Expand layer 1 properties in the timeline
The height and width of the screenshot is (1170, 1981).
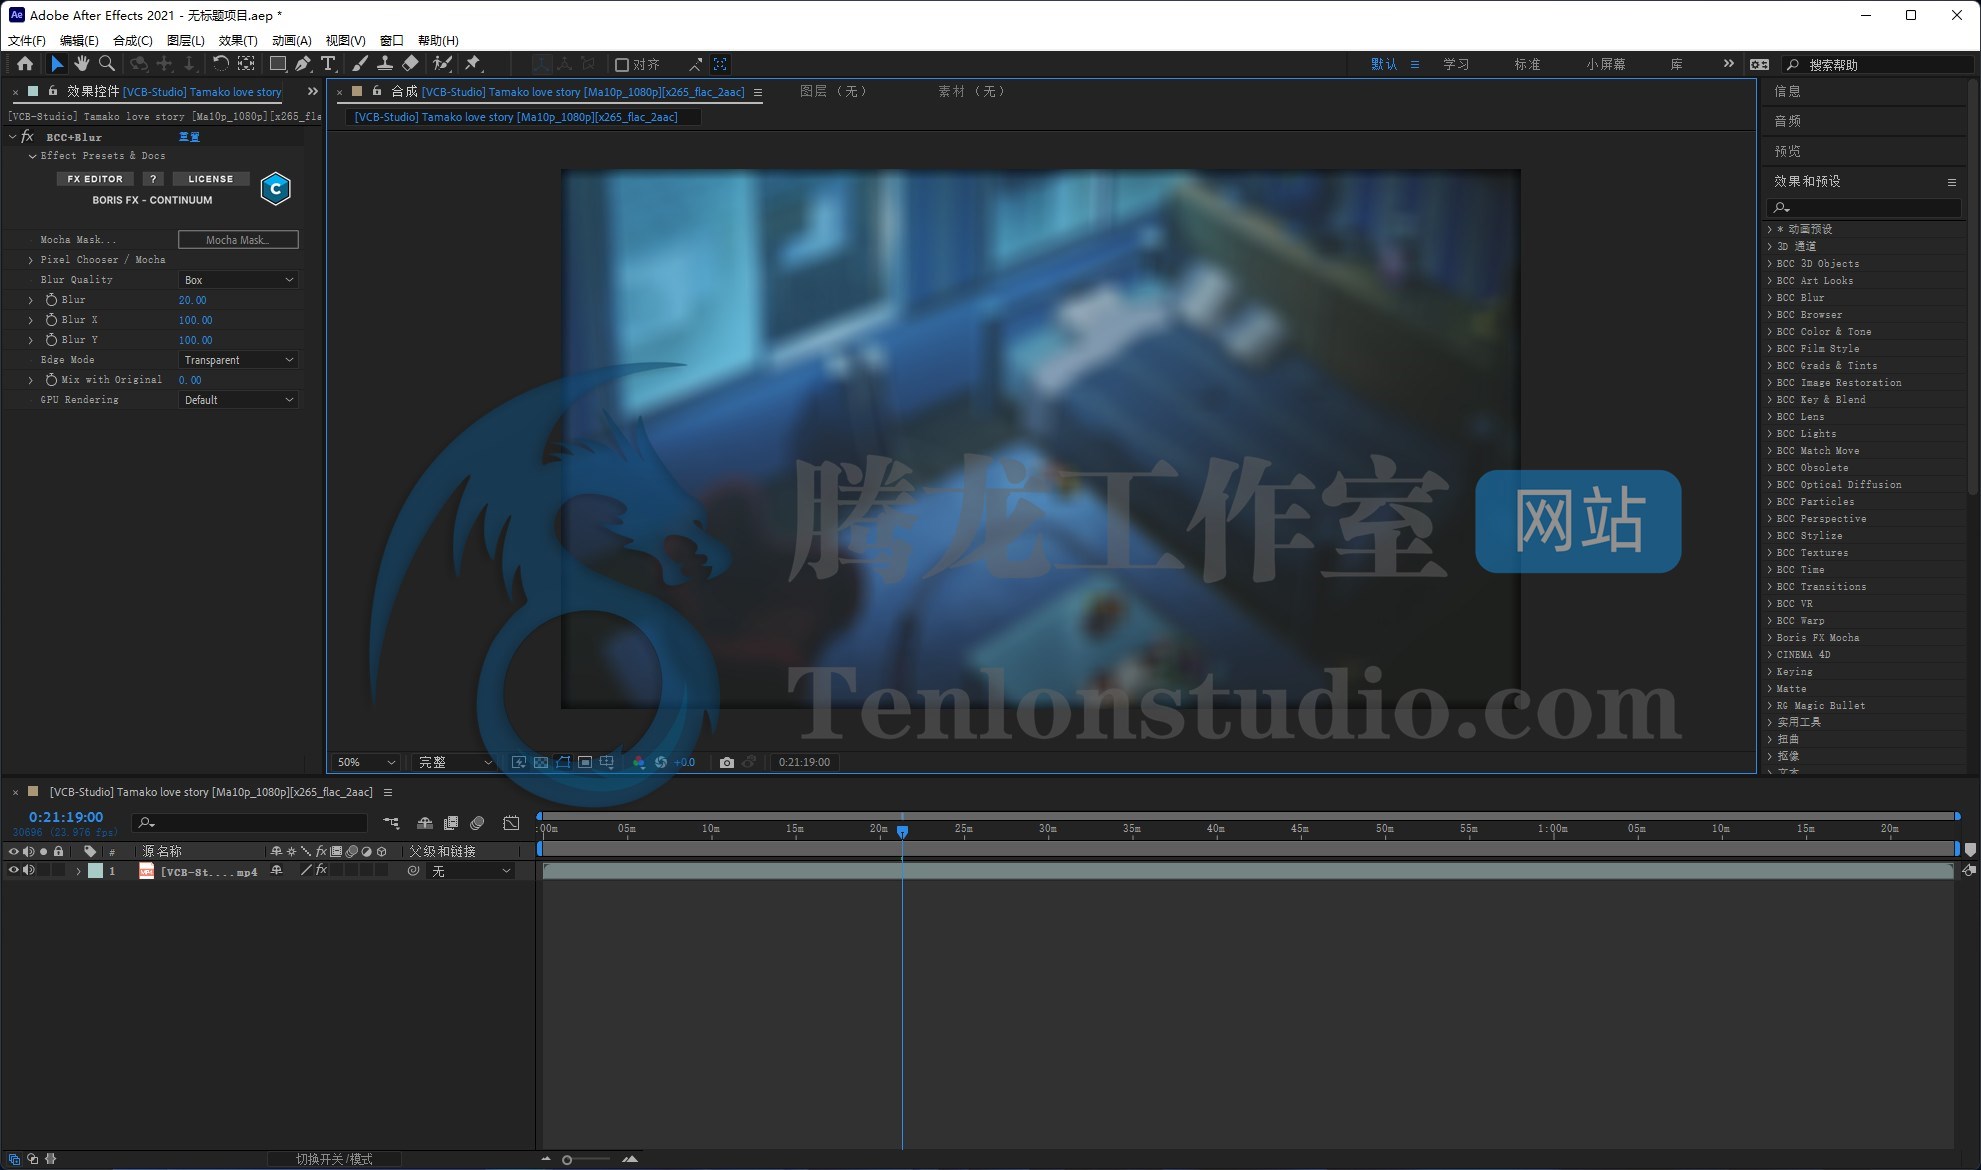pyautogui.click(x=78, y=871)
